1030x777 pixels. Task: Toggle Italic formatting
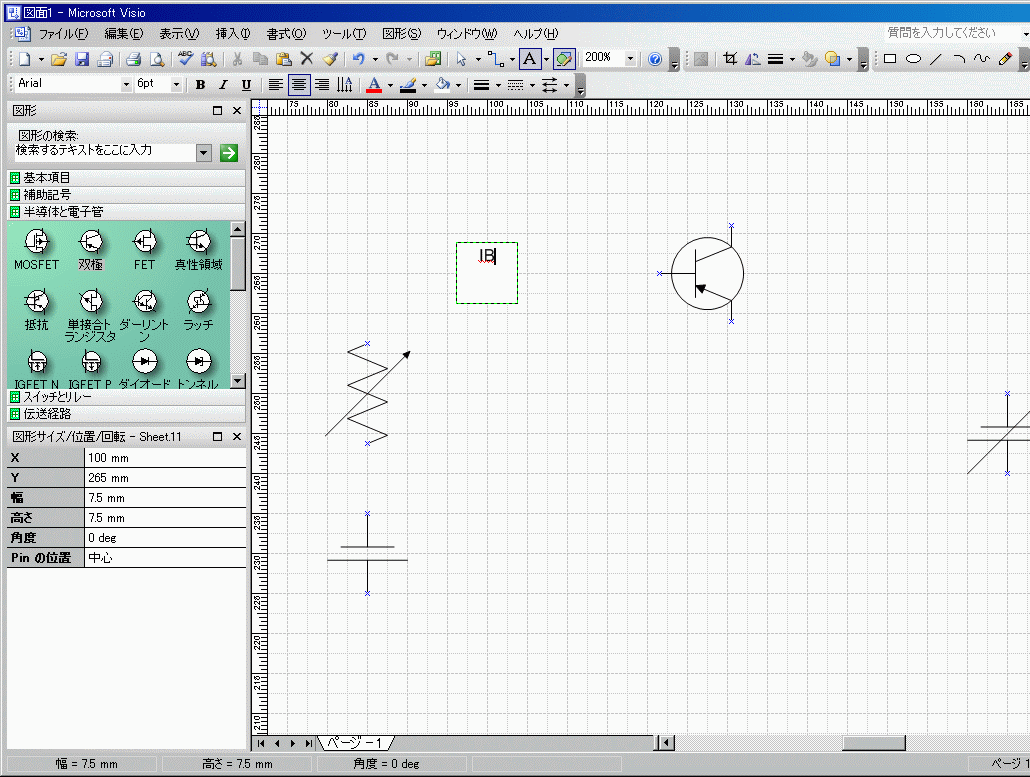click(223, 85)
